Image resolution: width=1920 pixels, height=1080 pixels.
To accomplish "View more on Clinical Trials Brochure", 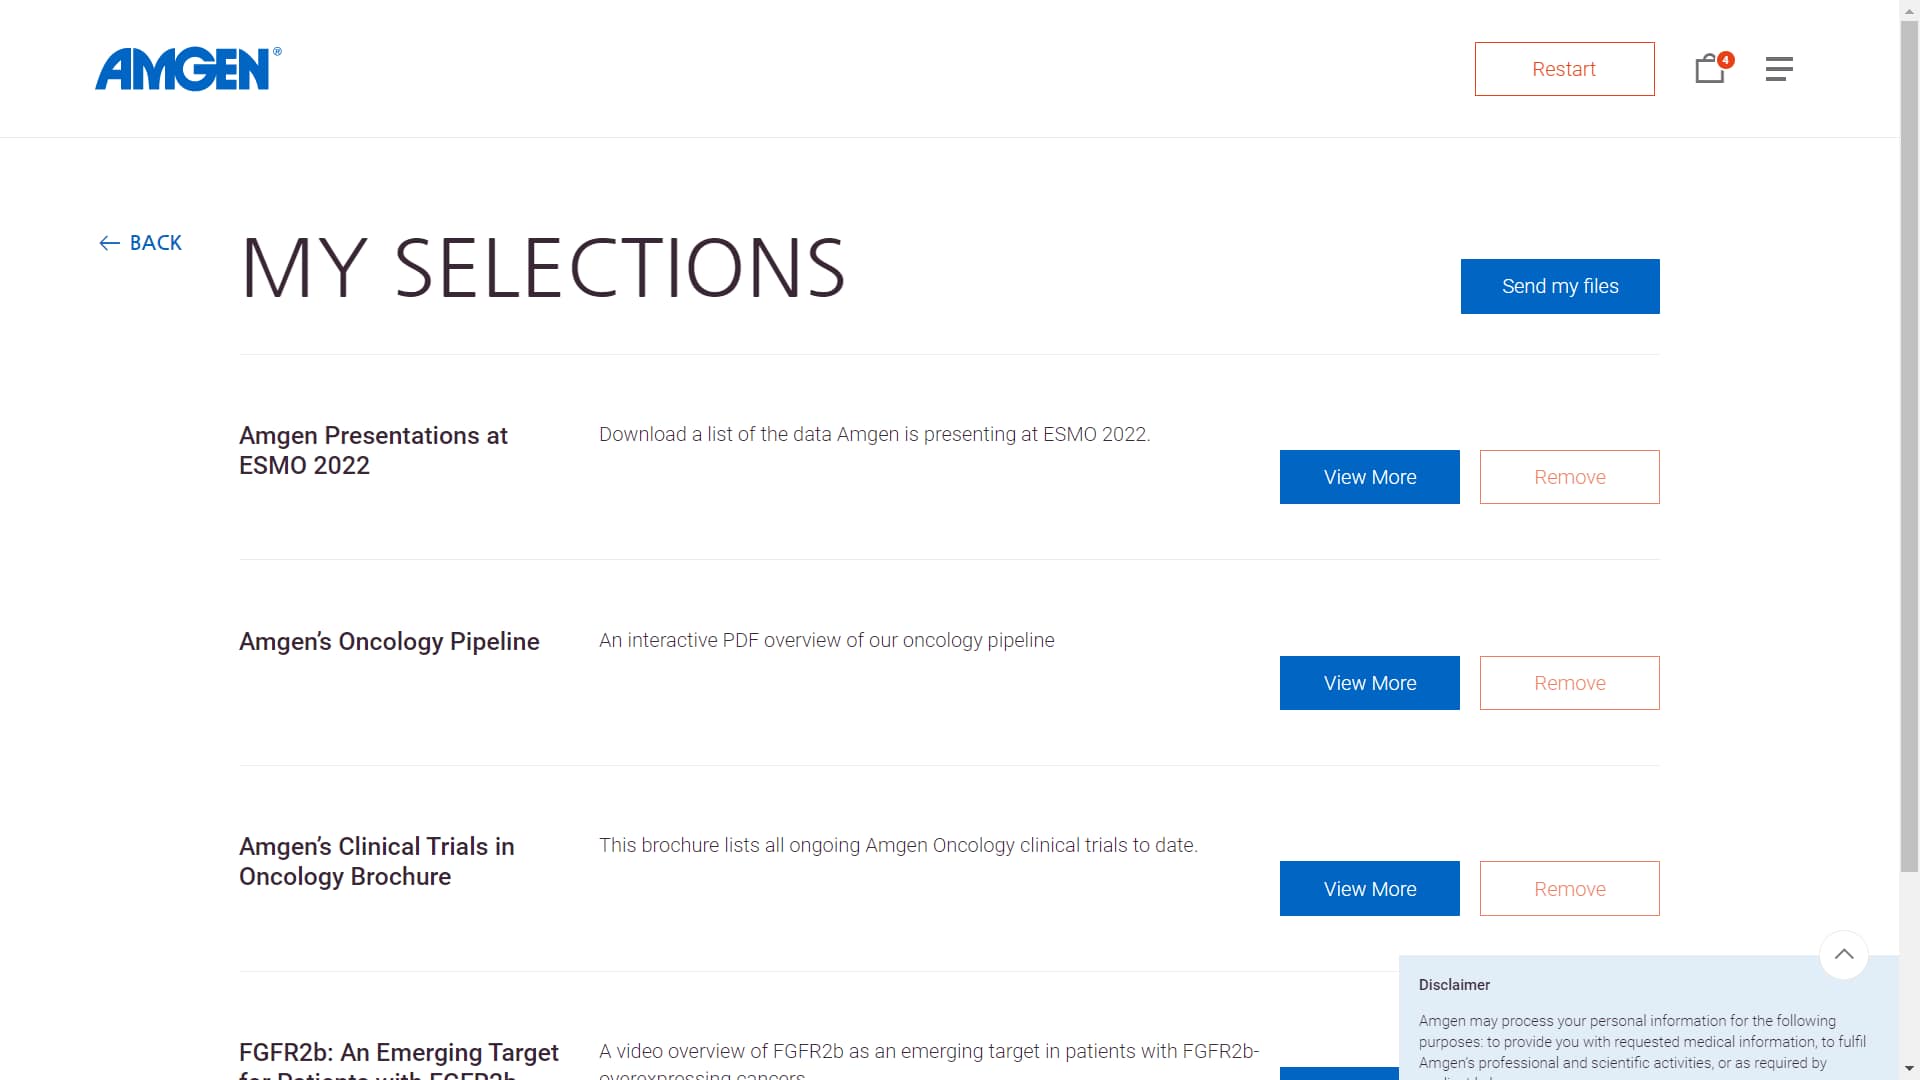I will coord(1369,888).
